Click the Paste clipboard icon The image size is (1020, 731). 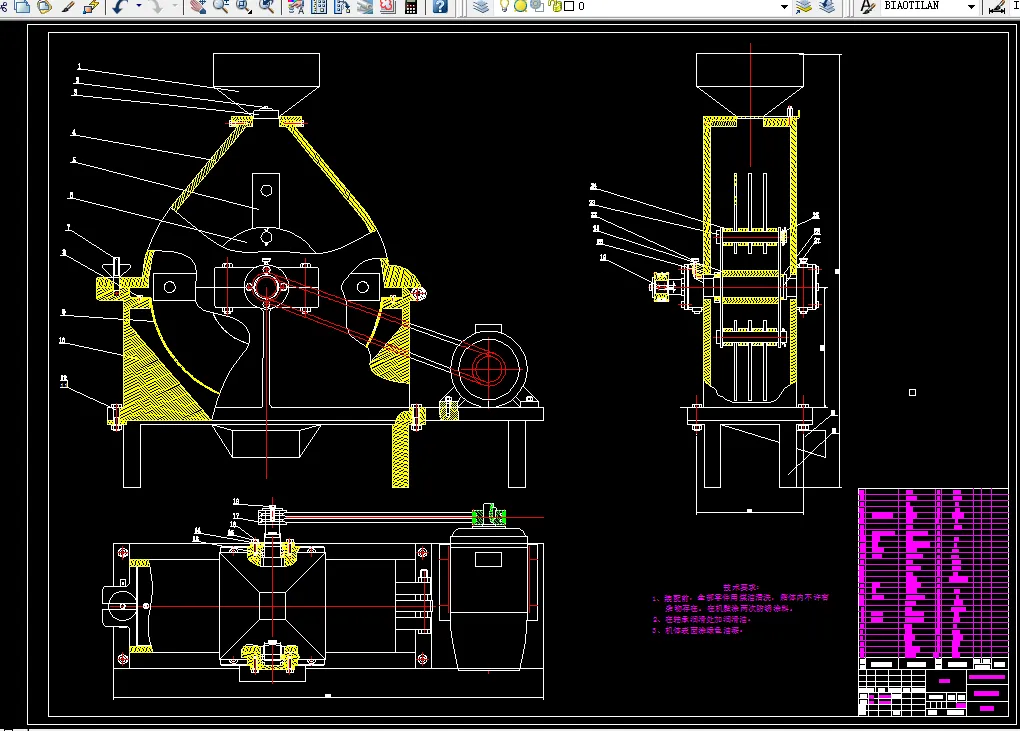[44, 7]
